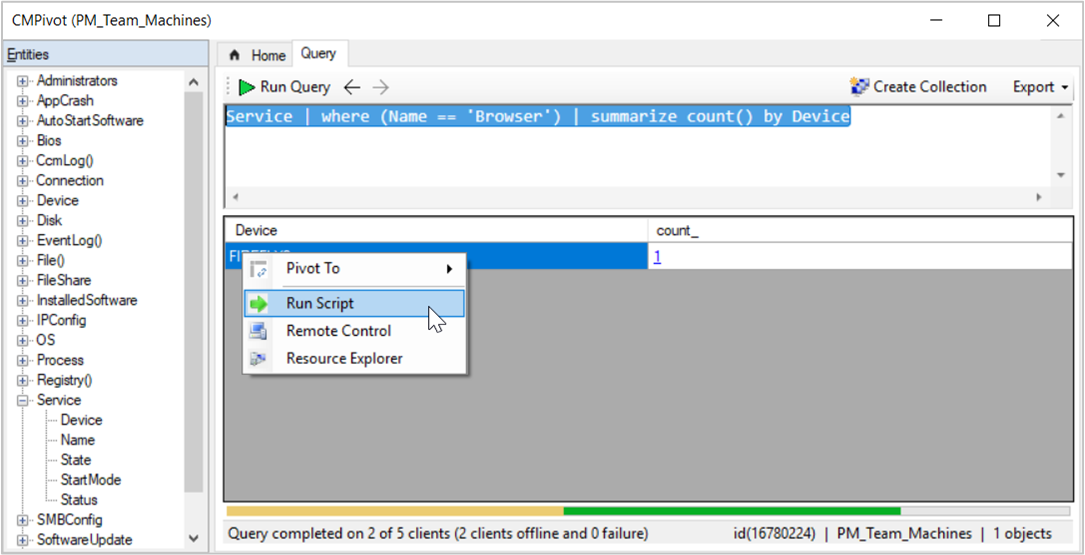Expand the SMBConfig entity node
This screenshot has height=555, width=1085.
click(24, 520)
